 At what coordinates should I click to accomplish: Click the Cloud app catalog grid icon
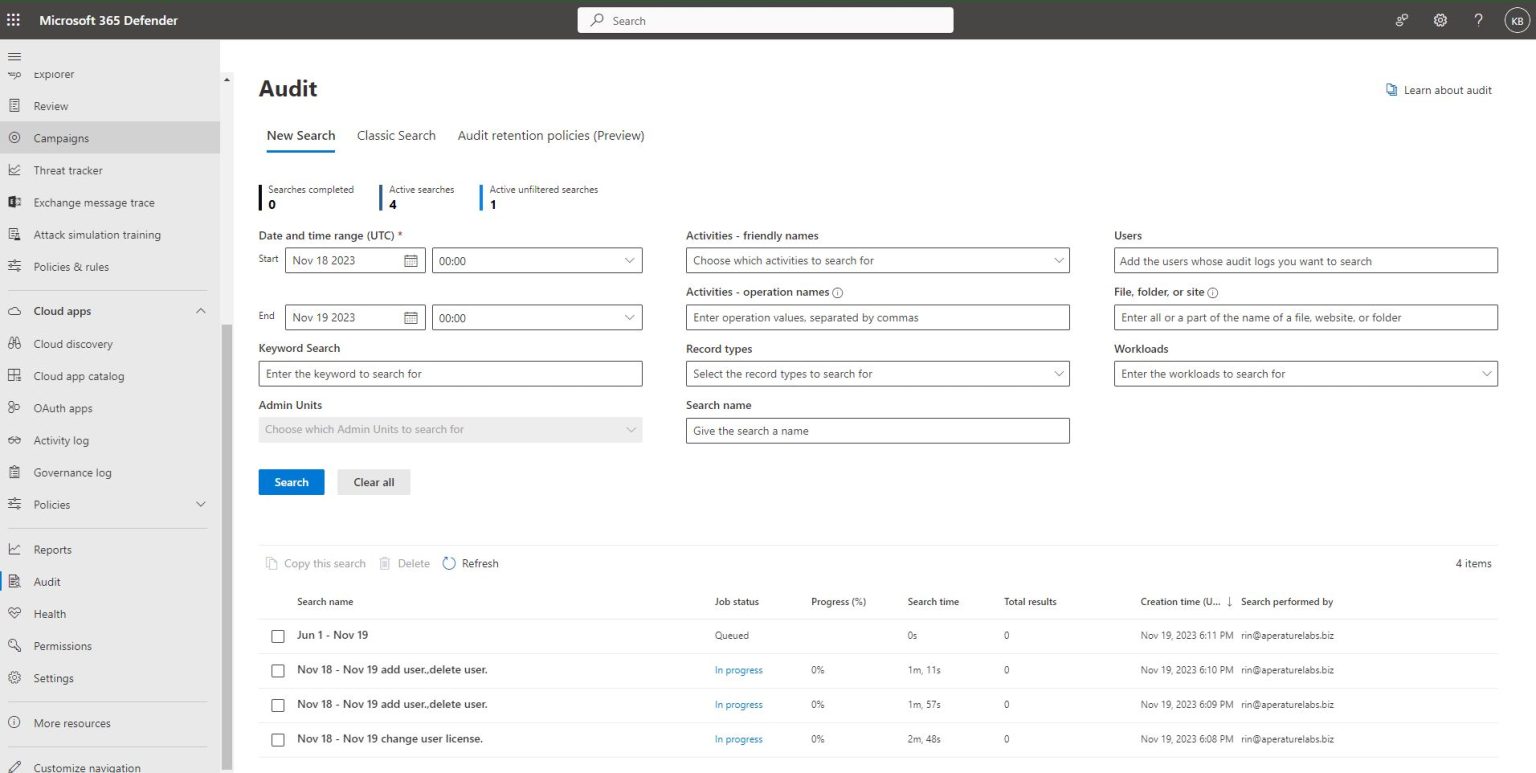coord(14,376)
